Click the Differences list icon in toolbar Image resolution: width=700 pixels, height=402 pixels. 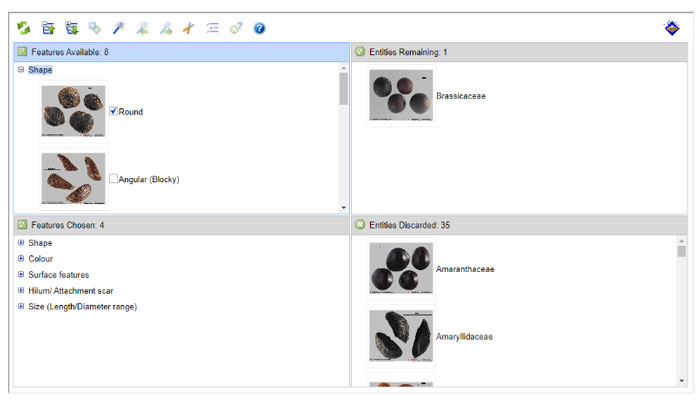(x=212, y=28)
